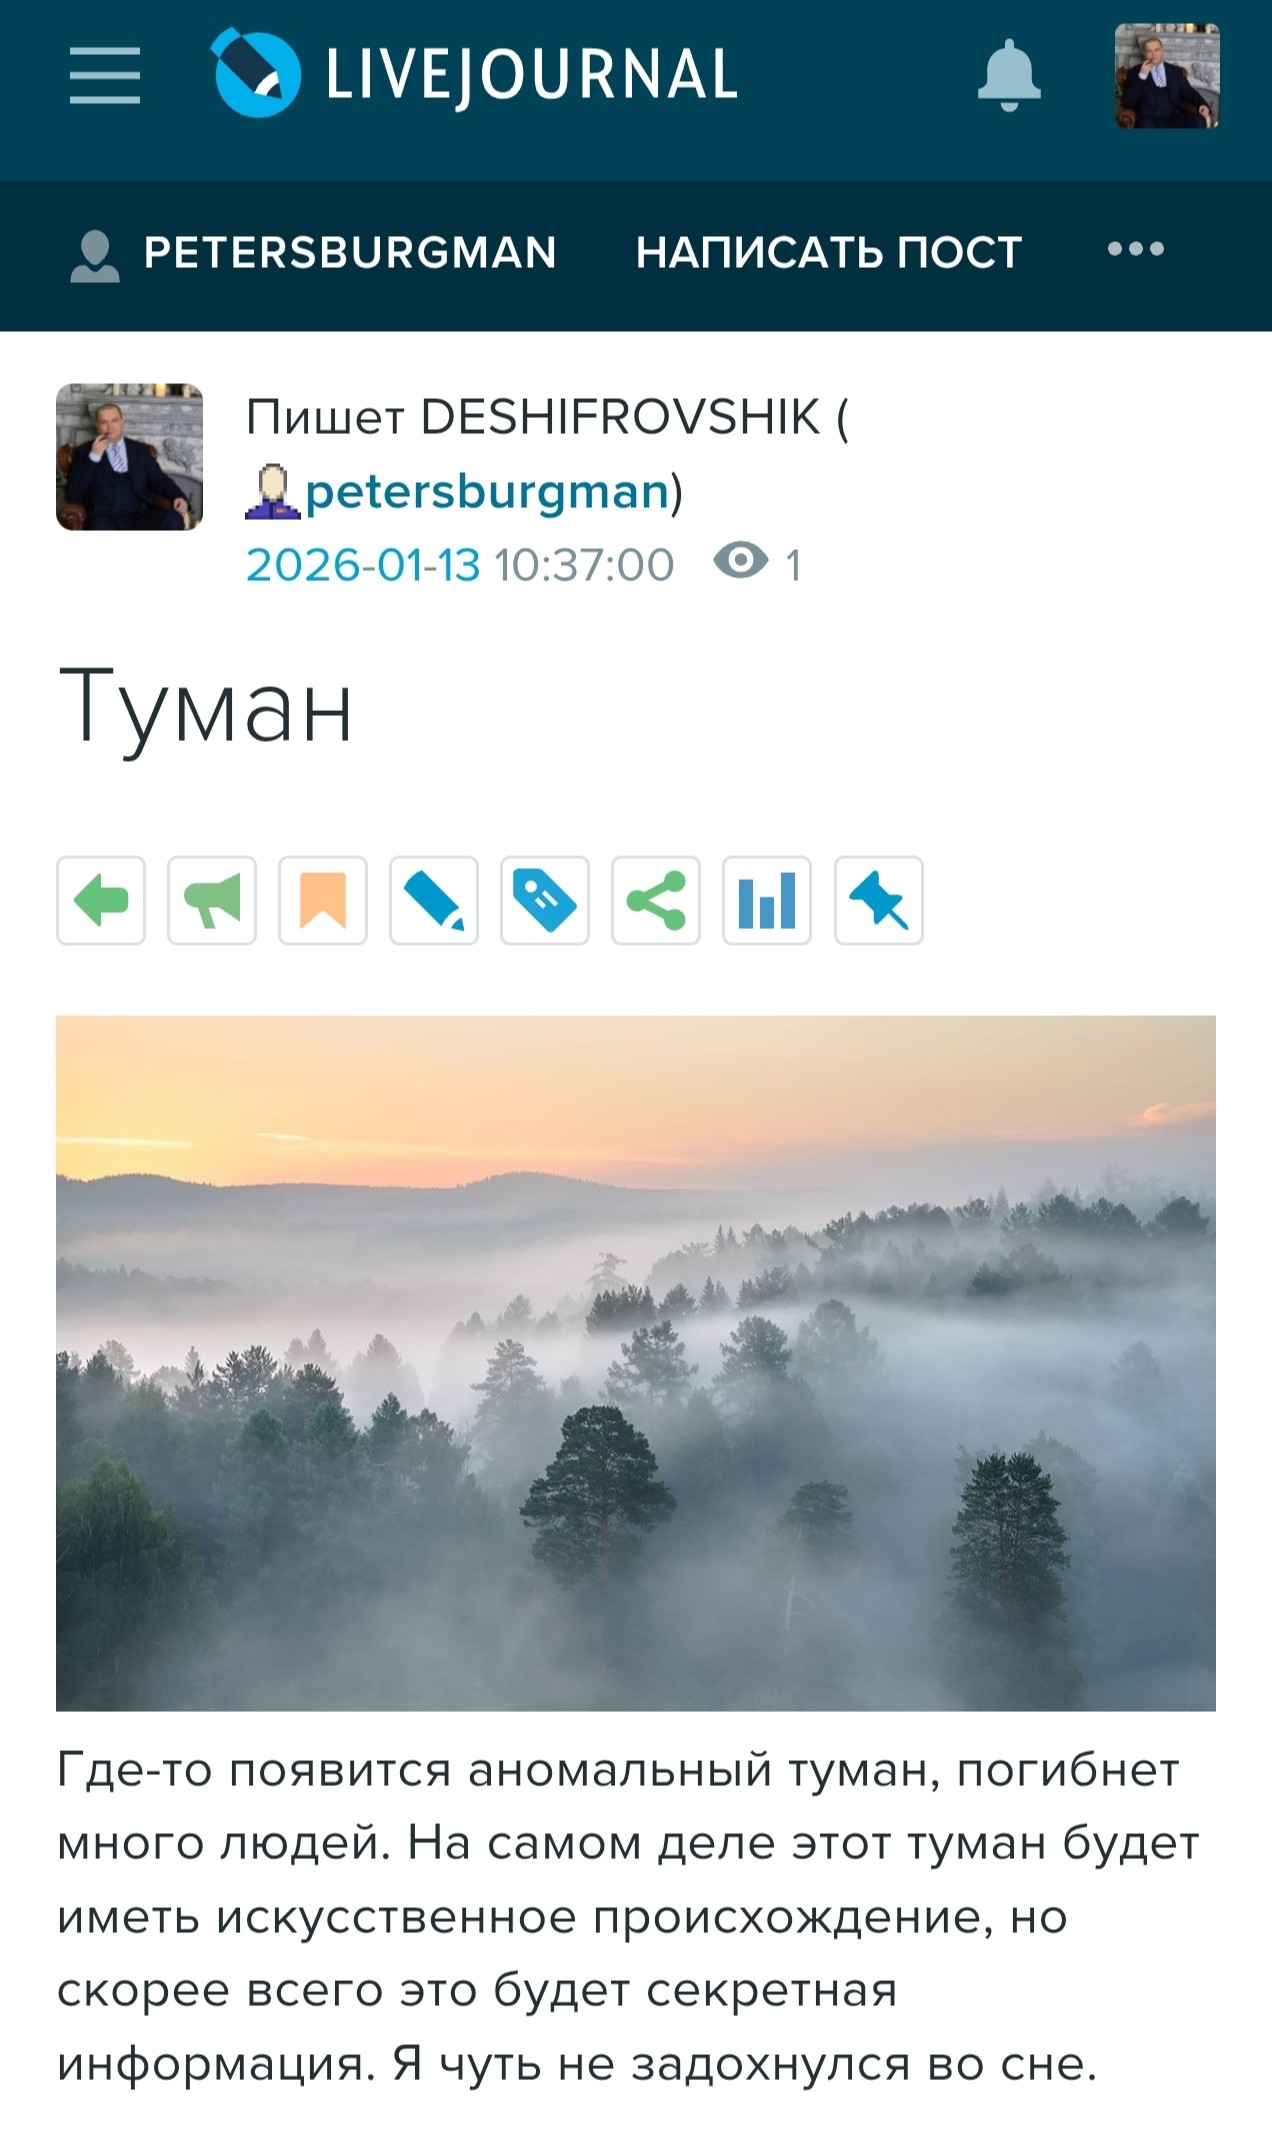View post statistics bar chart icon
Screen dimensions: 1272x2138
[767, 900]
